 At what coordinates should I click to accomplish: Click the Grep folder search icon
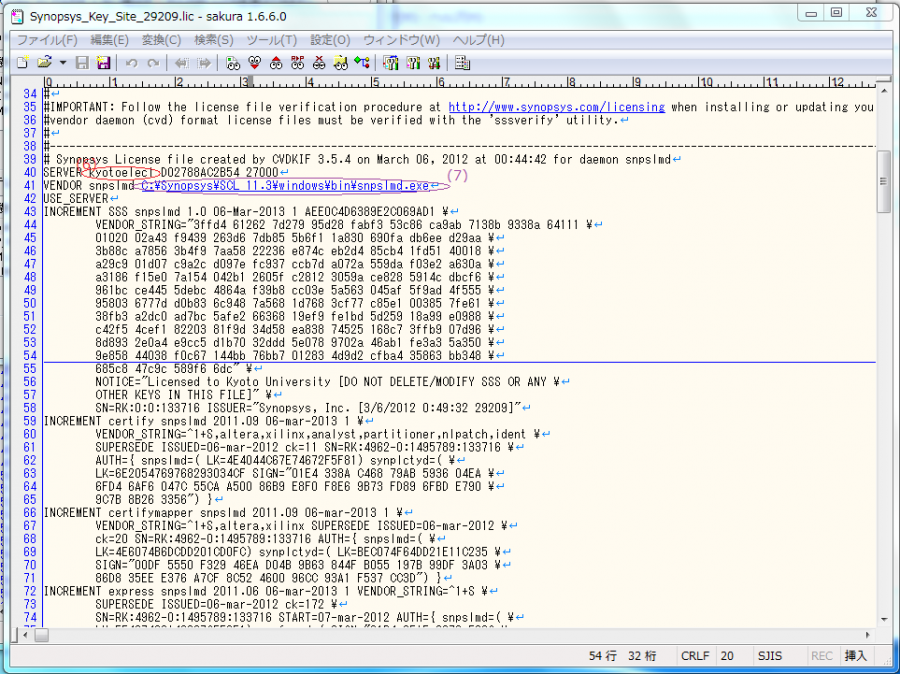tap(340, 62)
